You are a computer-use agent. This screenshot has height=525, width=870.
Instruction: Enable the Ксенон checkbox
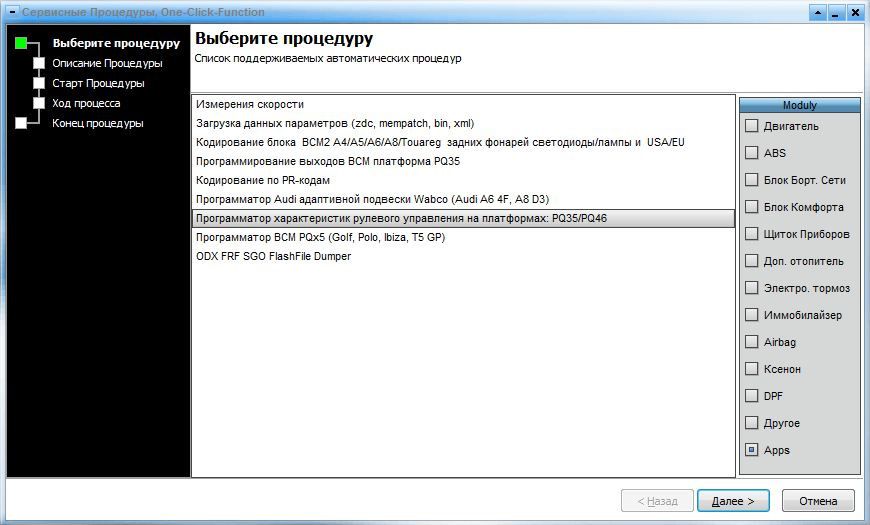751,368
